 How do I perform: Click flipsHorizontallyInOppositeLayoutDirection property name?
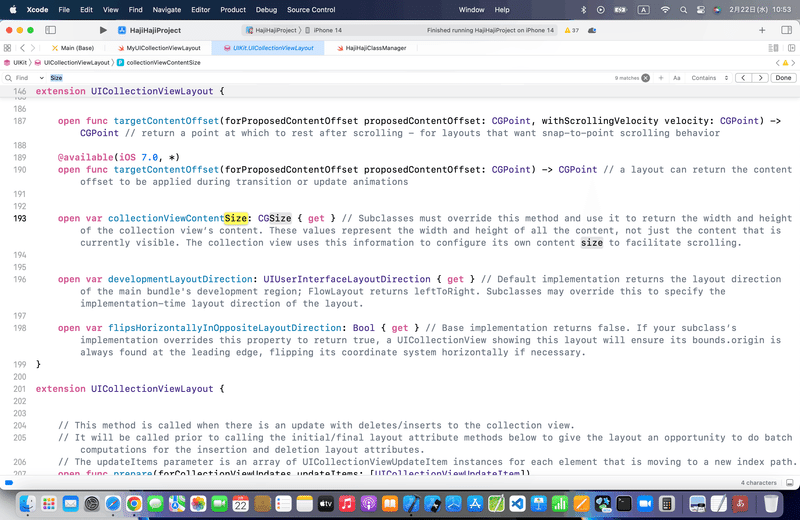[x=224, y=328]
